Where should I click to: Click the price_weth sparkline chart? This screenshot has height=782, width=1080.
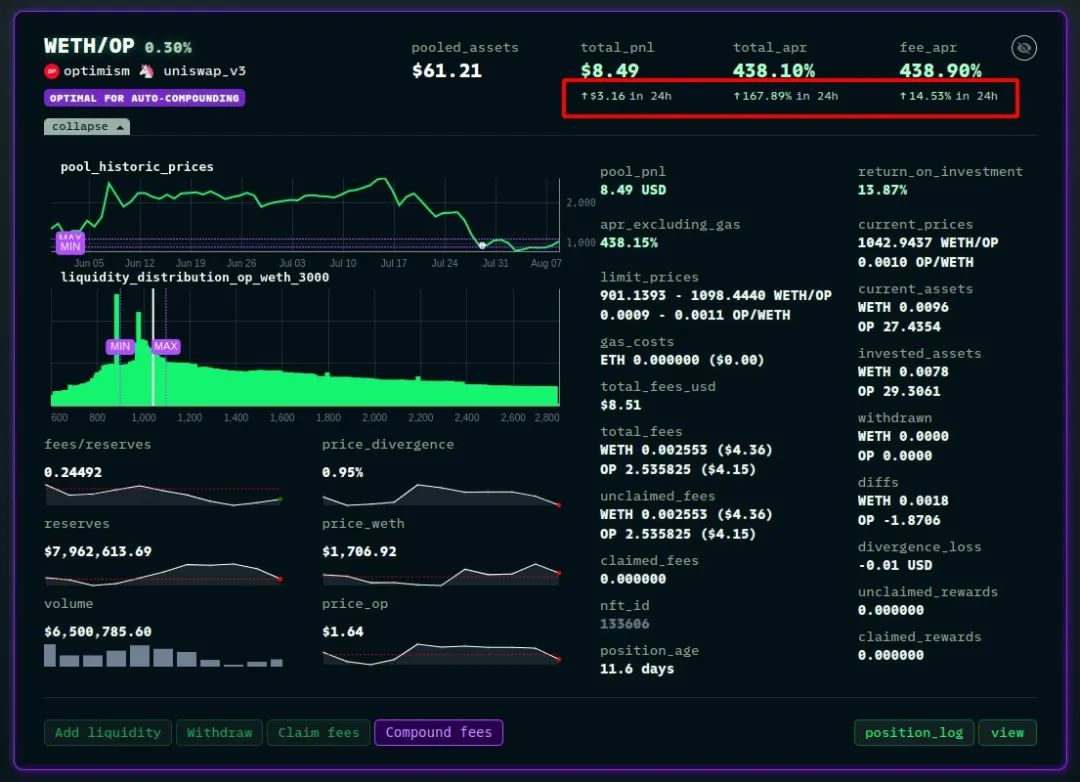pyautogui.click(x=440, y=575)
